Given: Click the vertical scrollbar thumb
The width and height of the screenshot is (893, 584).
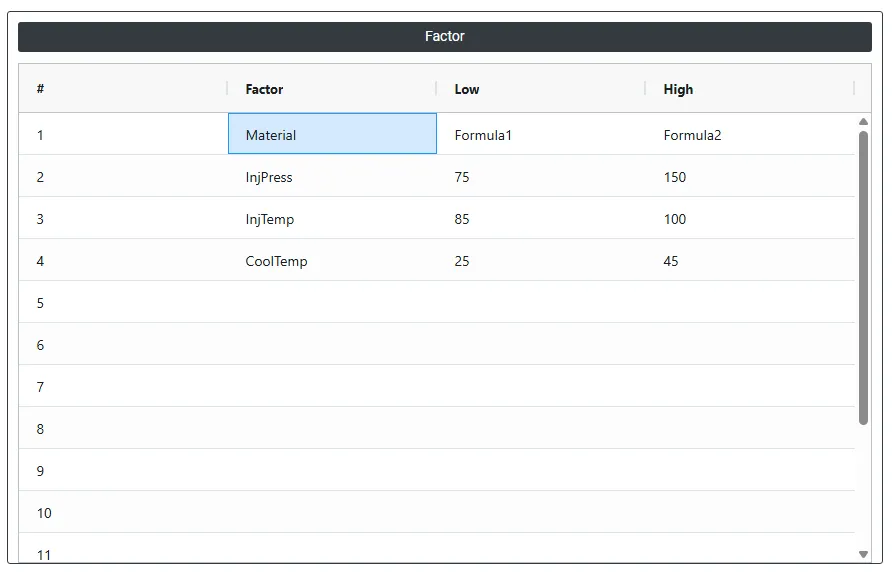Looking at the screenshot, I should (863, 277).
